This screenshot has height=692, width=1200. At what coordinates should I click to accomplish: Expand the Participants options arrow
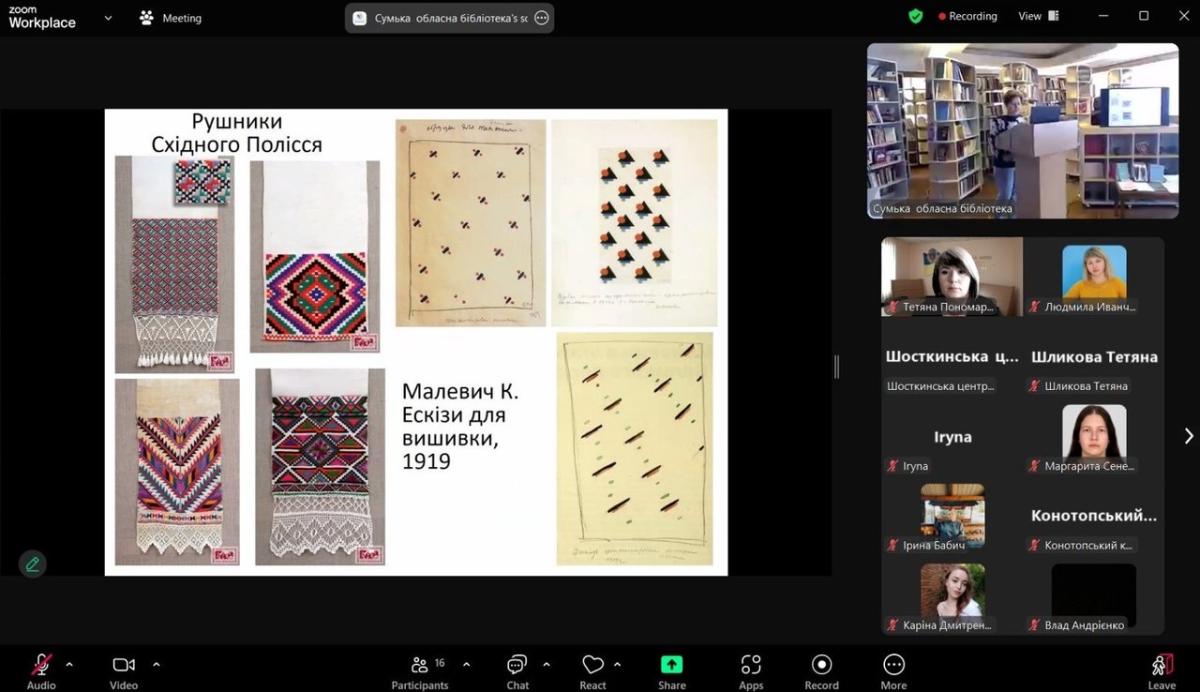pos(466,664)
